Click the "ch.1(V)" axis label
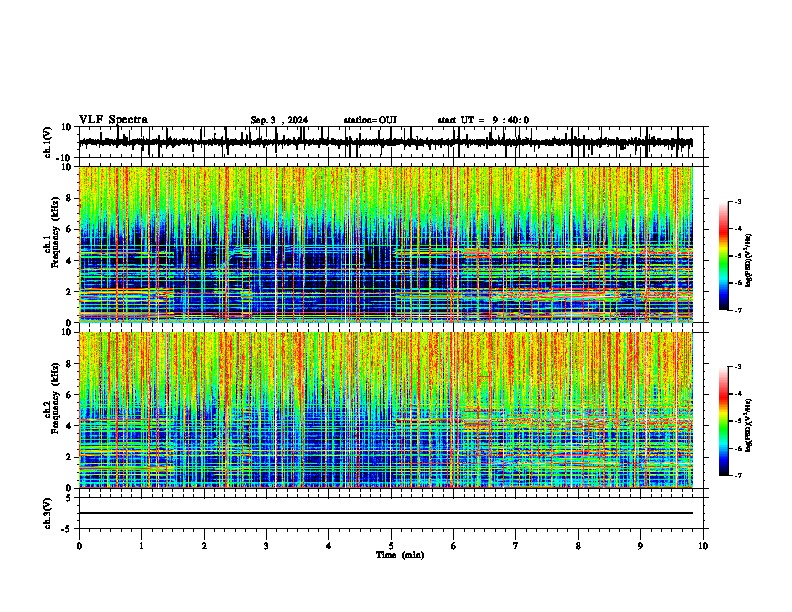This screenshot has width=792, height=612. pyautogui.click(x=47, y=142)
